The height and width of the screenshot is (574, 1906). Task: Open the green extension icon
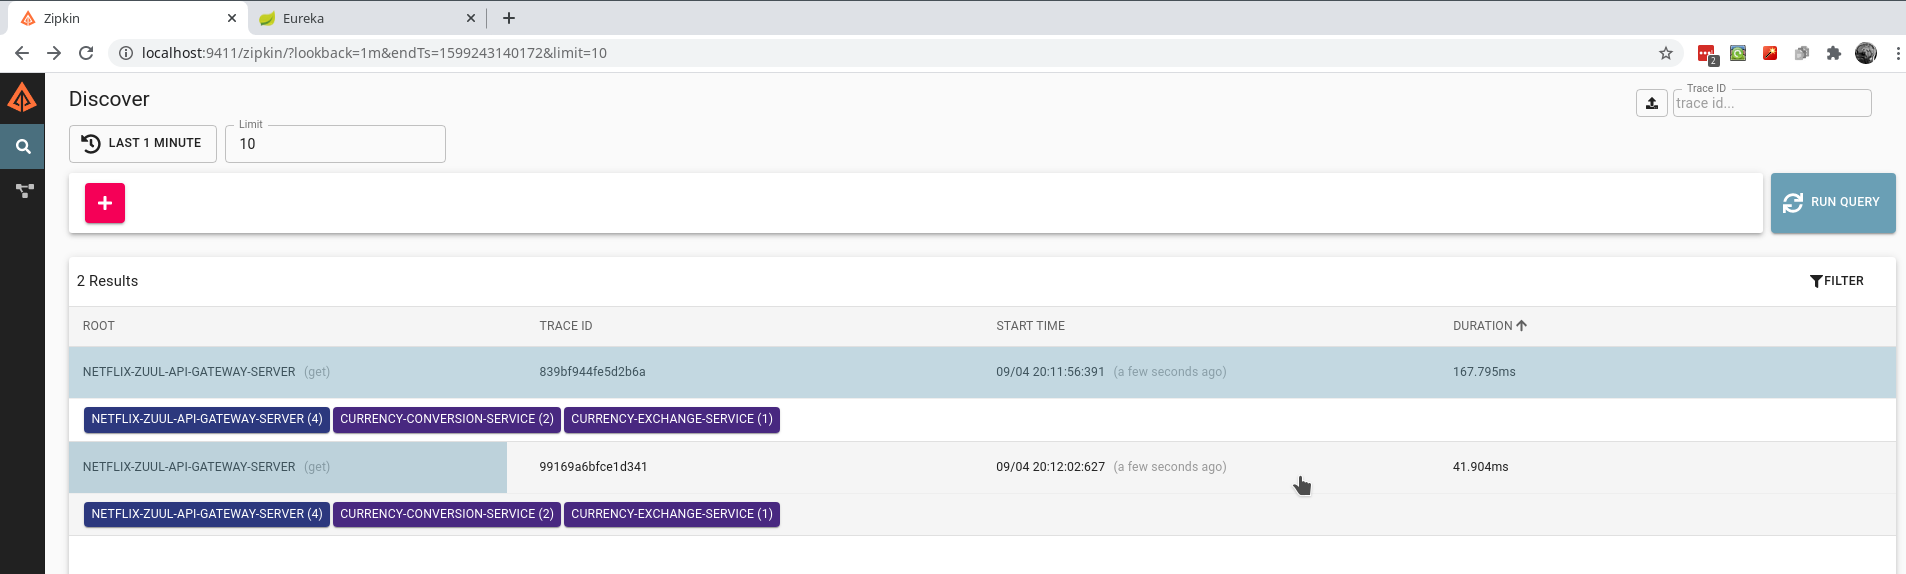pyautogui.click(x=1738, y=53)
